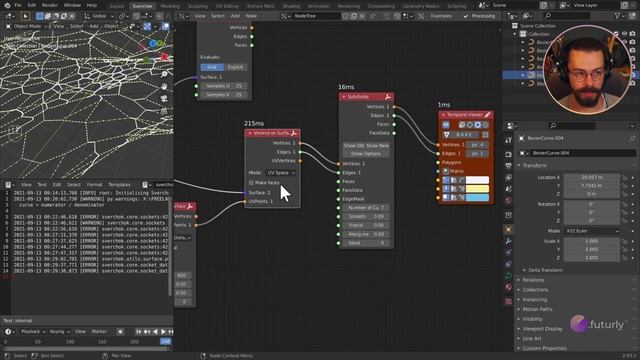The image size is (640, 360).
Task: Click the Show New button in Subdivide node
Action: click(378, 146)
